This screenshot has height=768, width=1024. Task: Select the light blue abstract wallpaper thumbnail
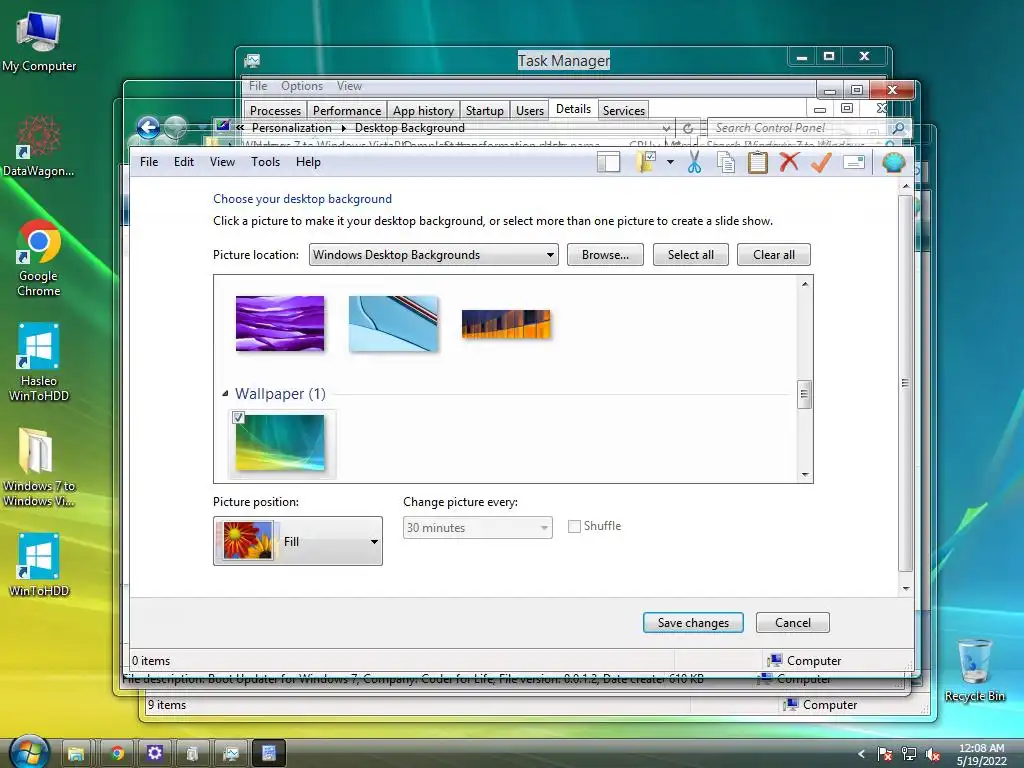pyautogui.click(x=393, y=323)
